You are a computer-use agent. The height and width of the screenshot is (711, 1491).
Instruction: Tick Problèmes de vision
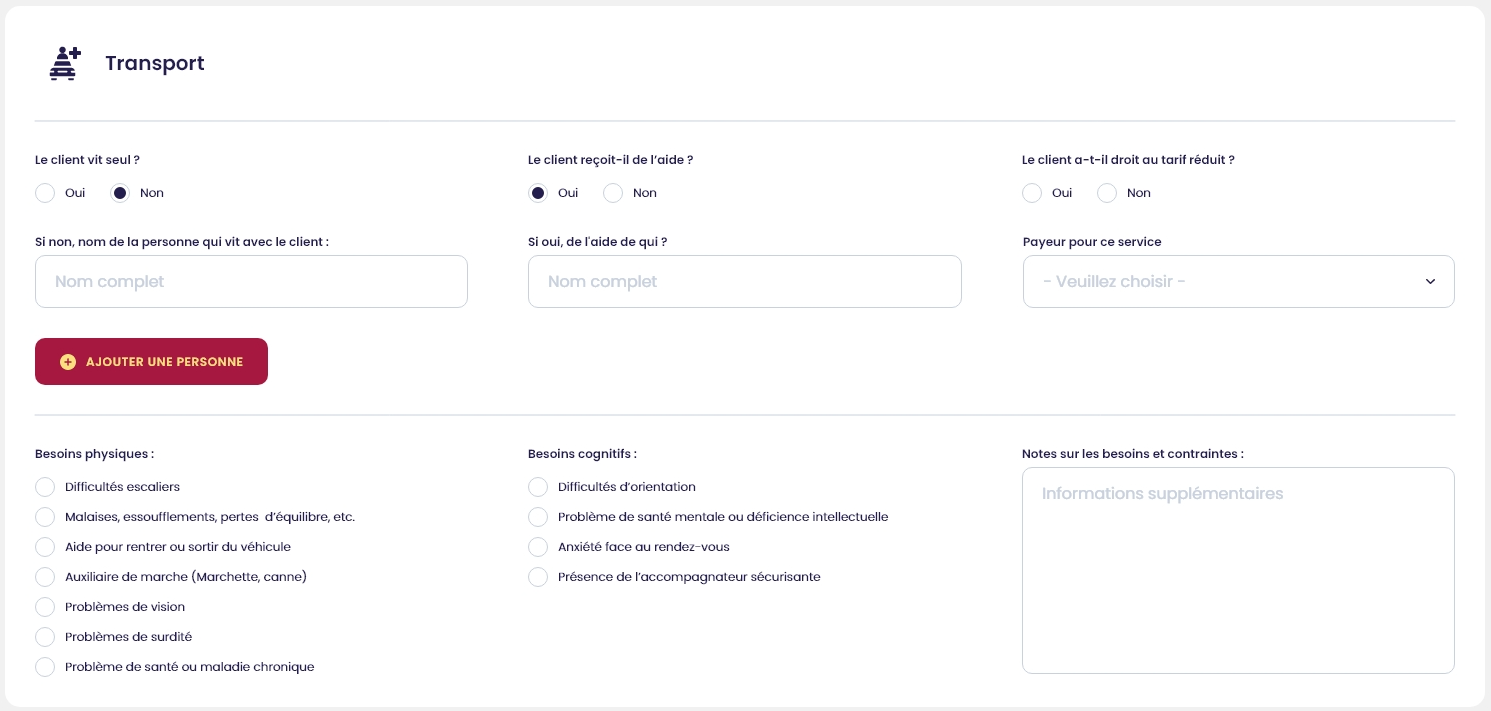(x=45, y=607)
